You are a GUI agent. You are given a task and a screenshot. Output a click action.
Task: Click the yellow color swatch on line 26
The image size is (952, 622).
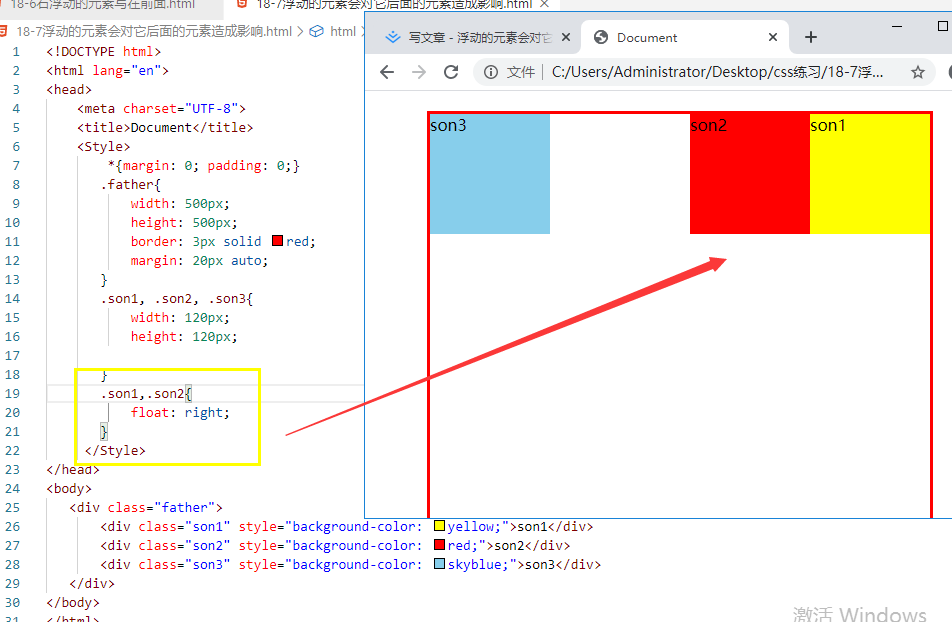tap(440, 525)
